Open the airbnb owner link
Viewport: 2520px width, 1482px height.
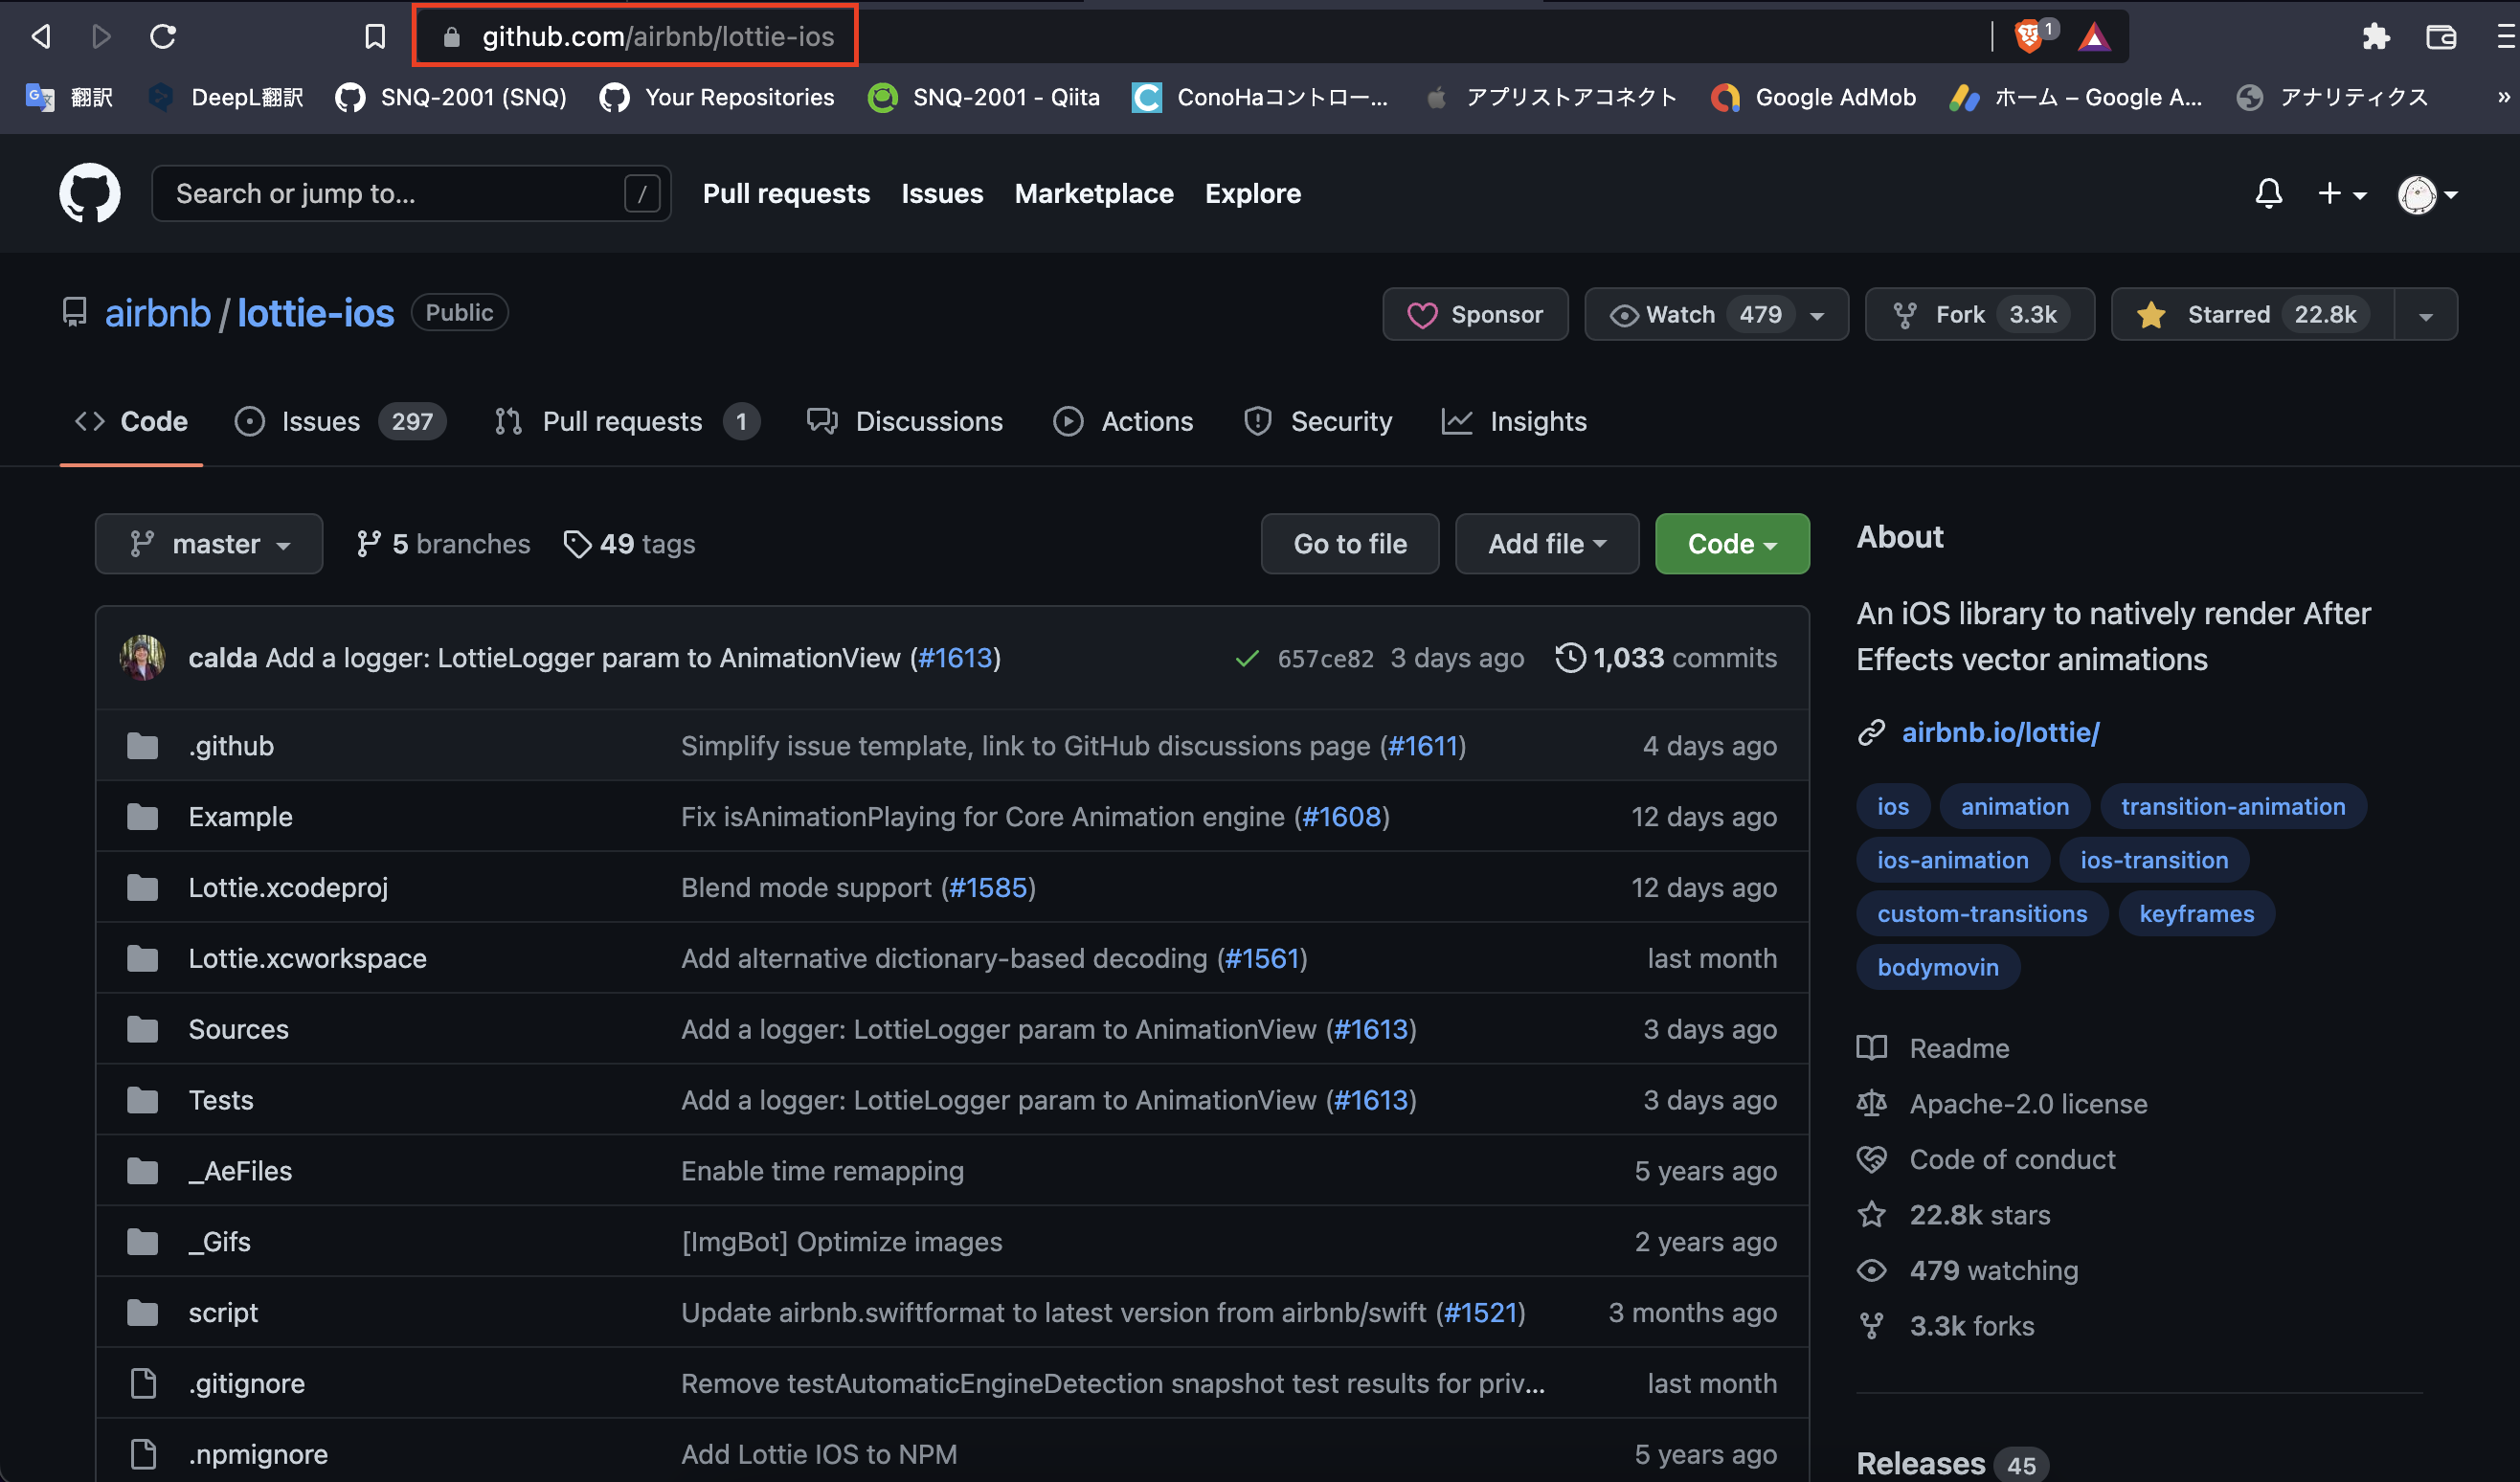158,313
